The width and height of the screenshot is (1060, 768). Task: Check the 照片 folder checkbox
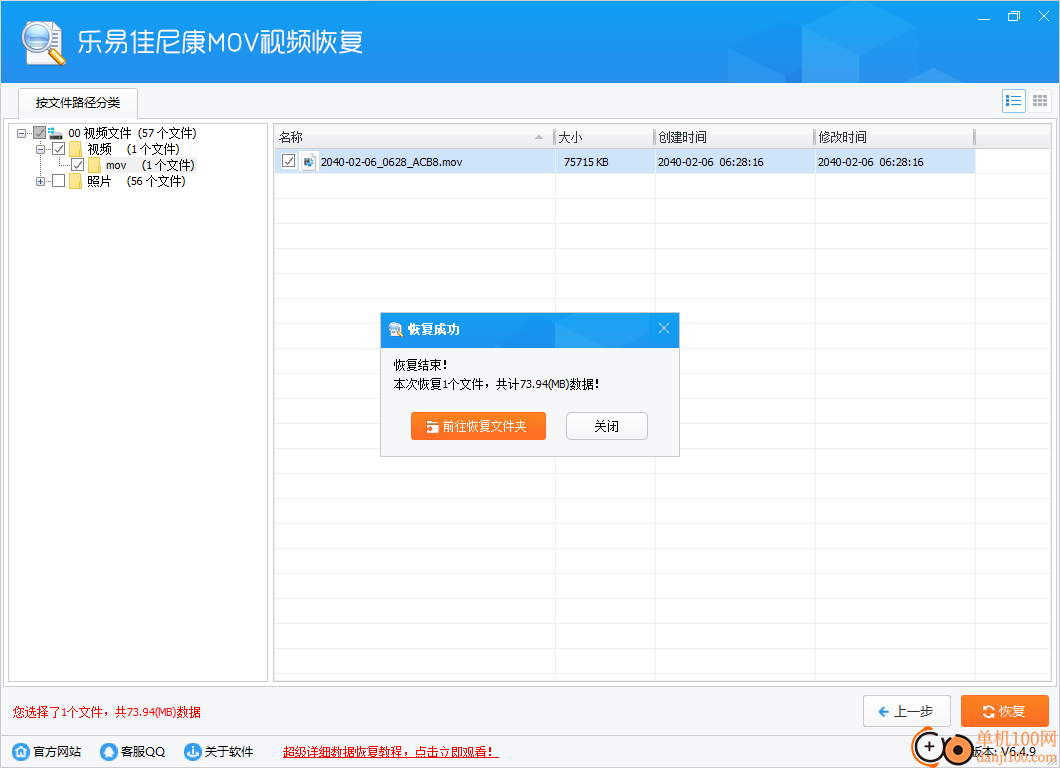tap(59, 181)
